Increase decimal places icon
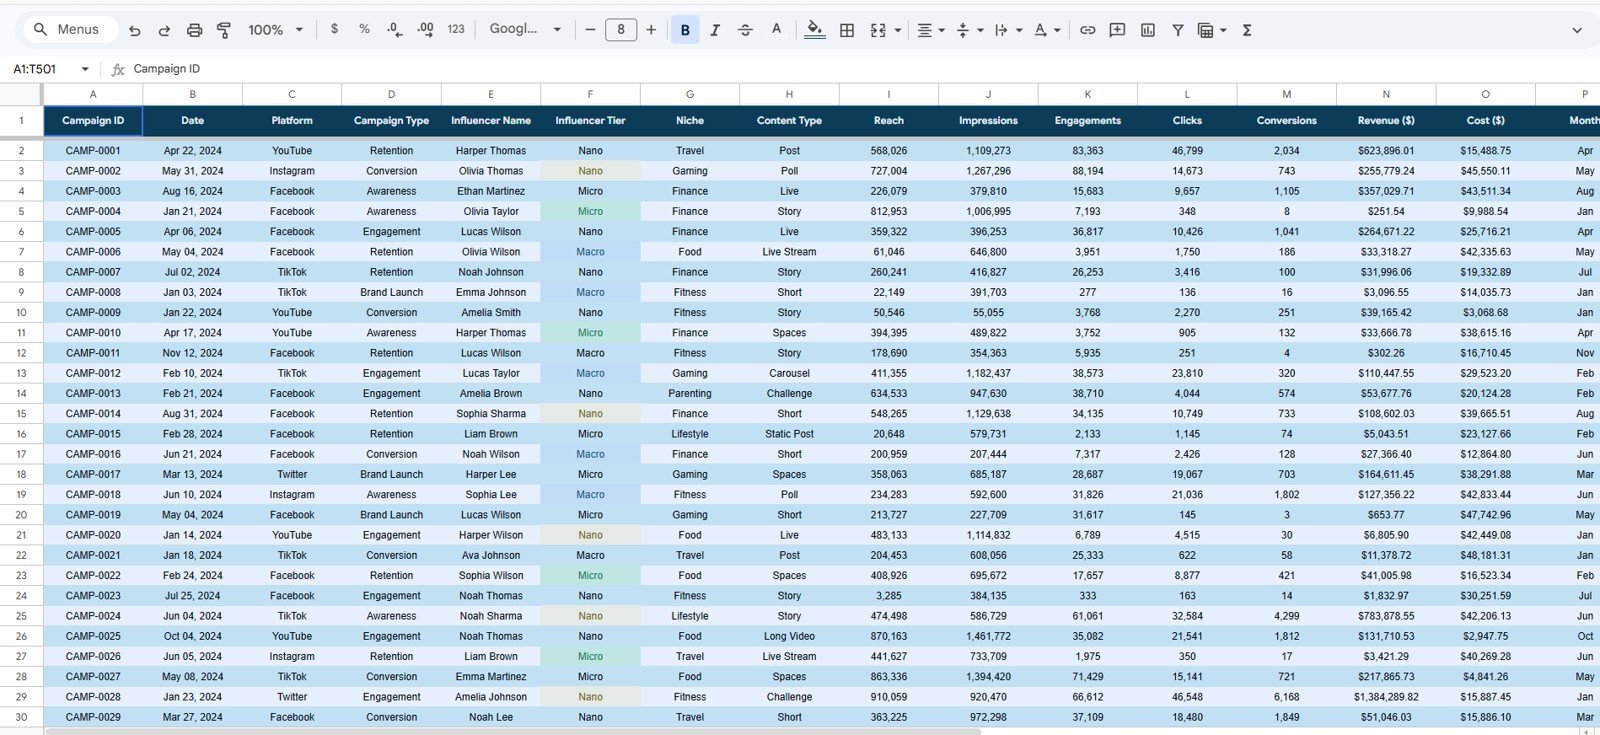Screen dimensions: 1600x735 click(x=425, y=30)
